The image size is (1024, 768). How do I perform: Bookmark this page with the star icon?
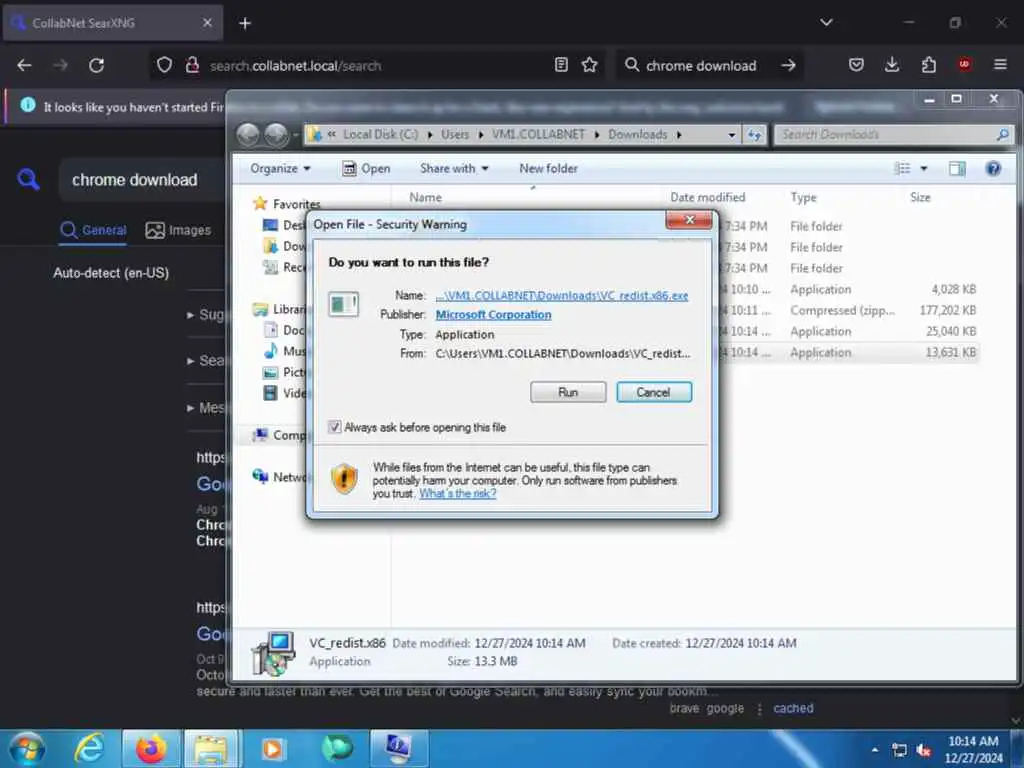pos(589,65)
